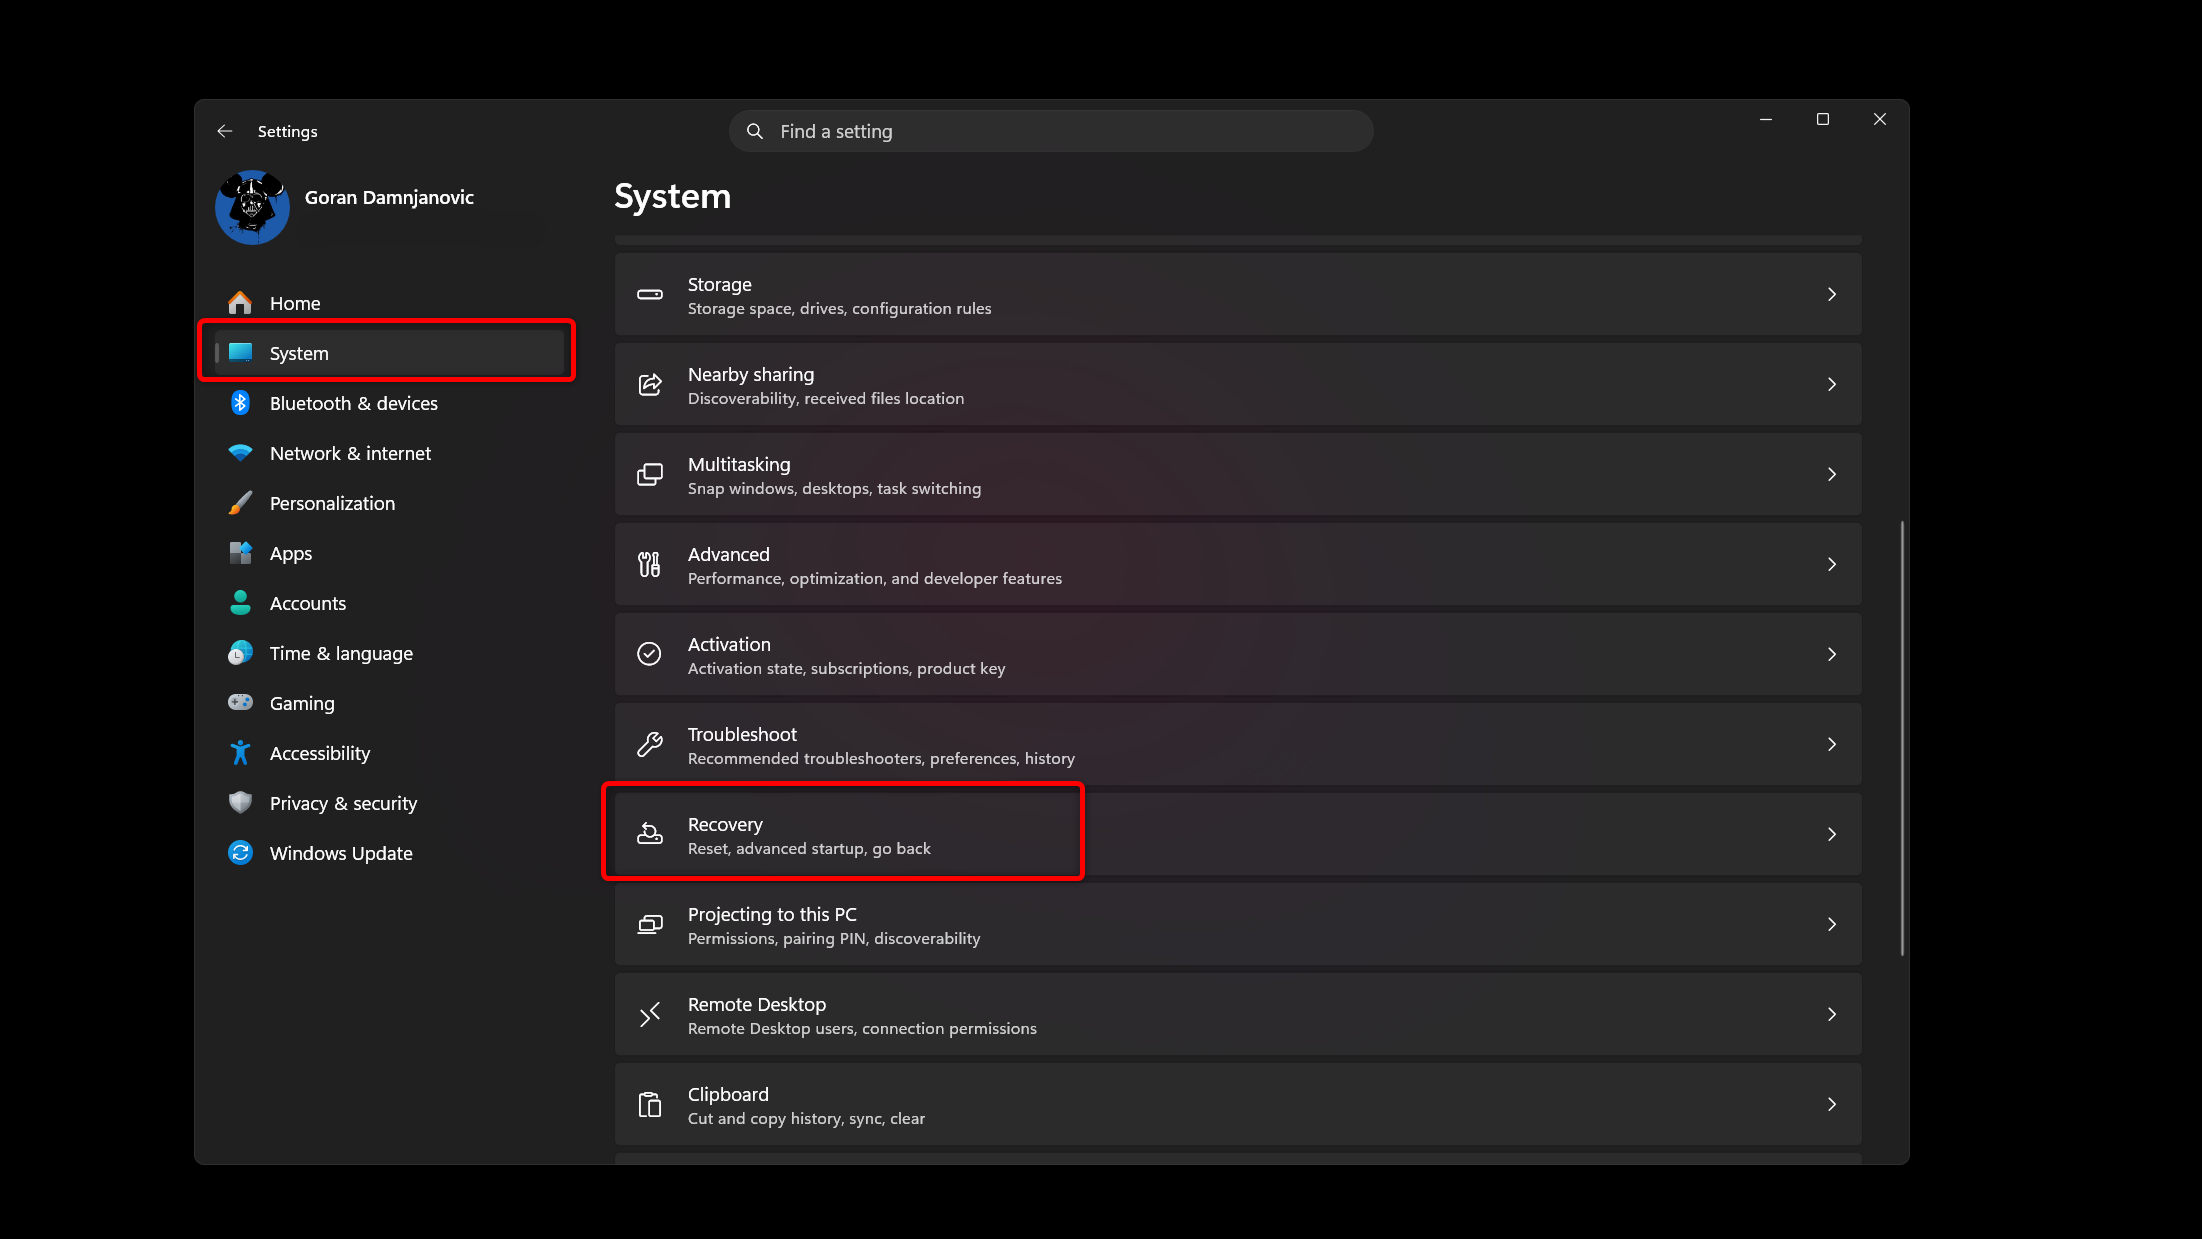Click the Troubleshoot wrench icon

point(650,744)
